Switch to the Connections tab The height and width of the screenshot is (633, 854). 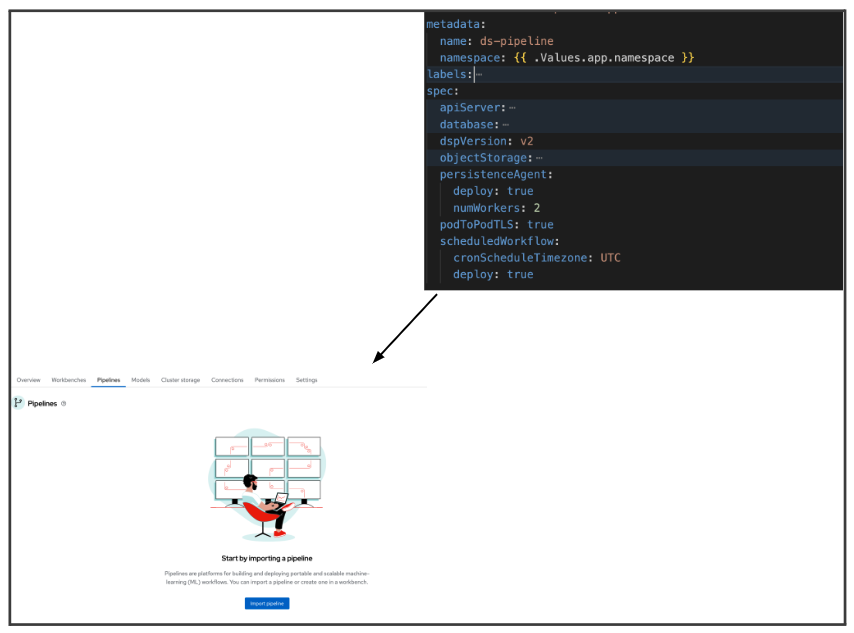click(227, 380)
